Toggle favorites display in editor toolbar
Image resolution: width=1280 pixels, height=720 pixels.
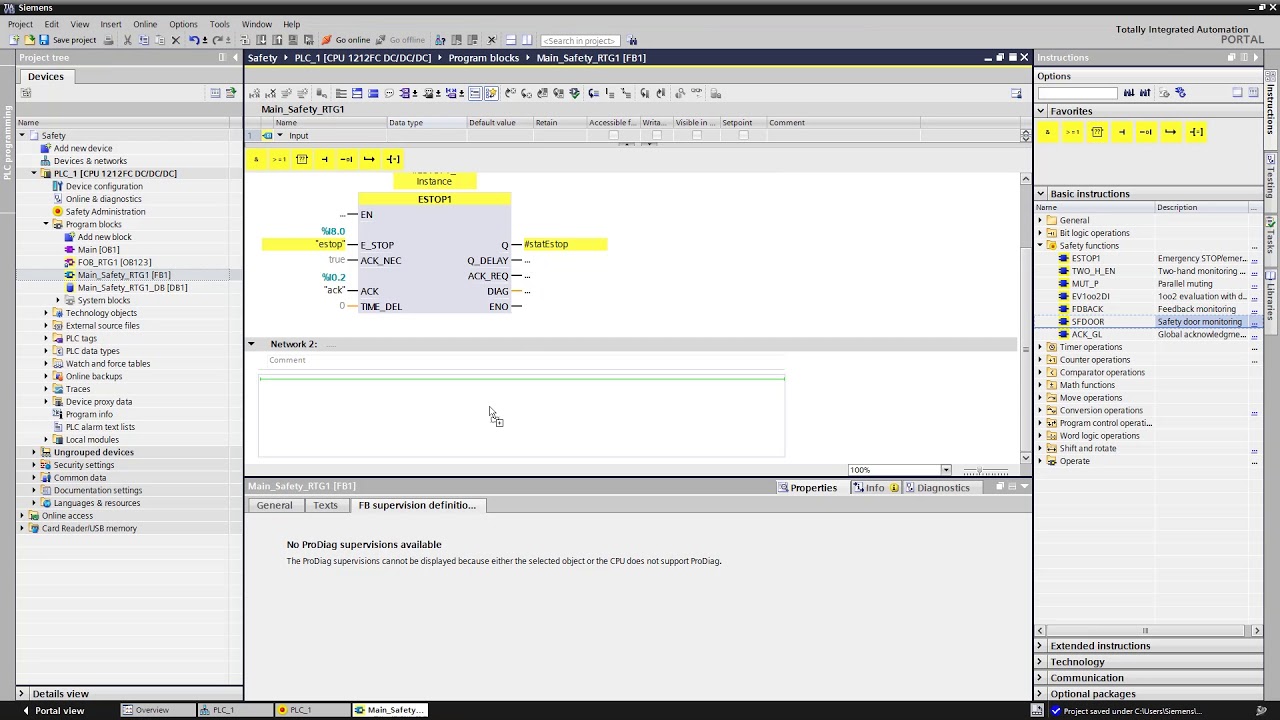tap(491, 93)
